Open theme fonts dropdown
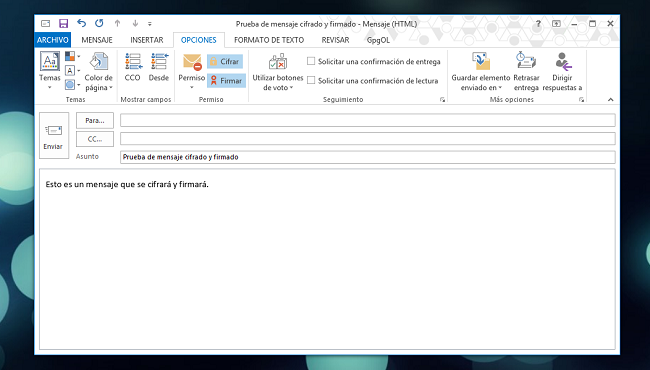The width and height of the screenshot is (650, 370). click(73, 70)
